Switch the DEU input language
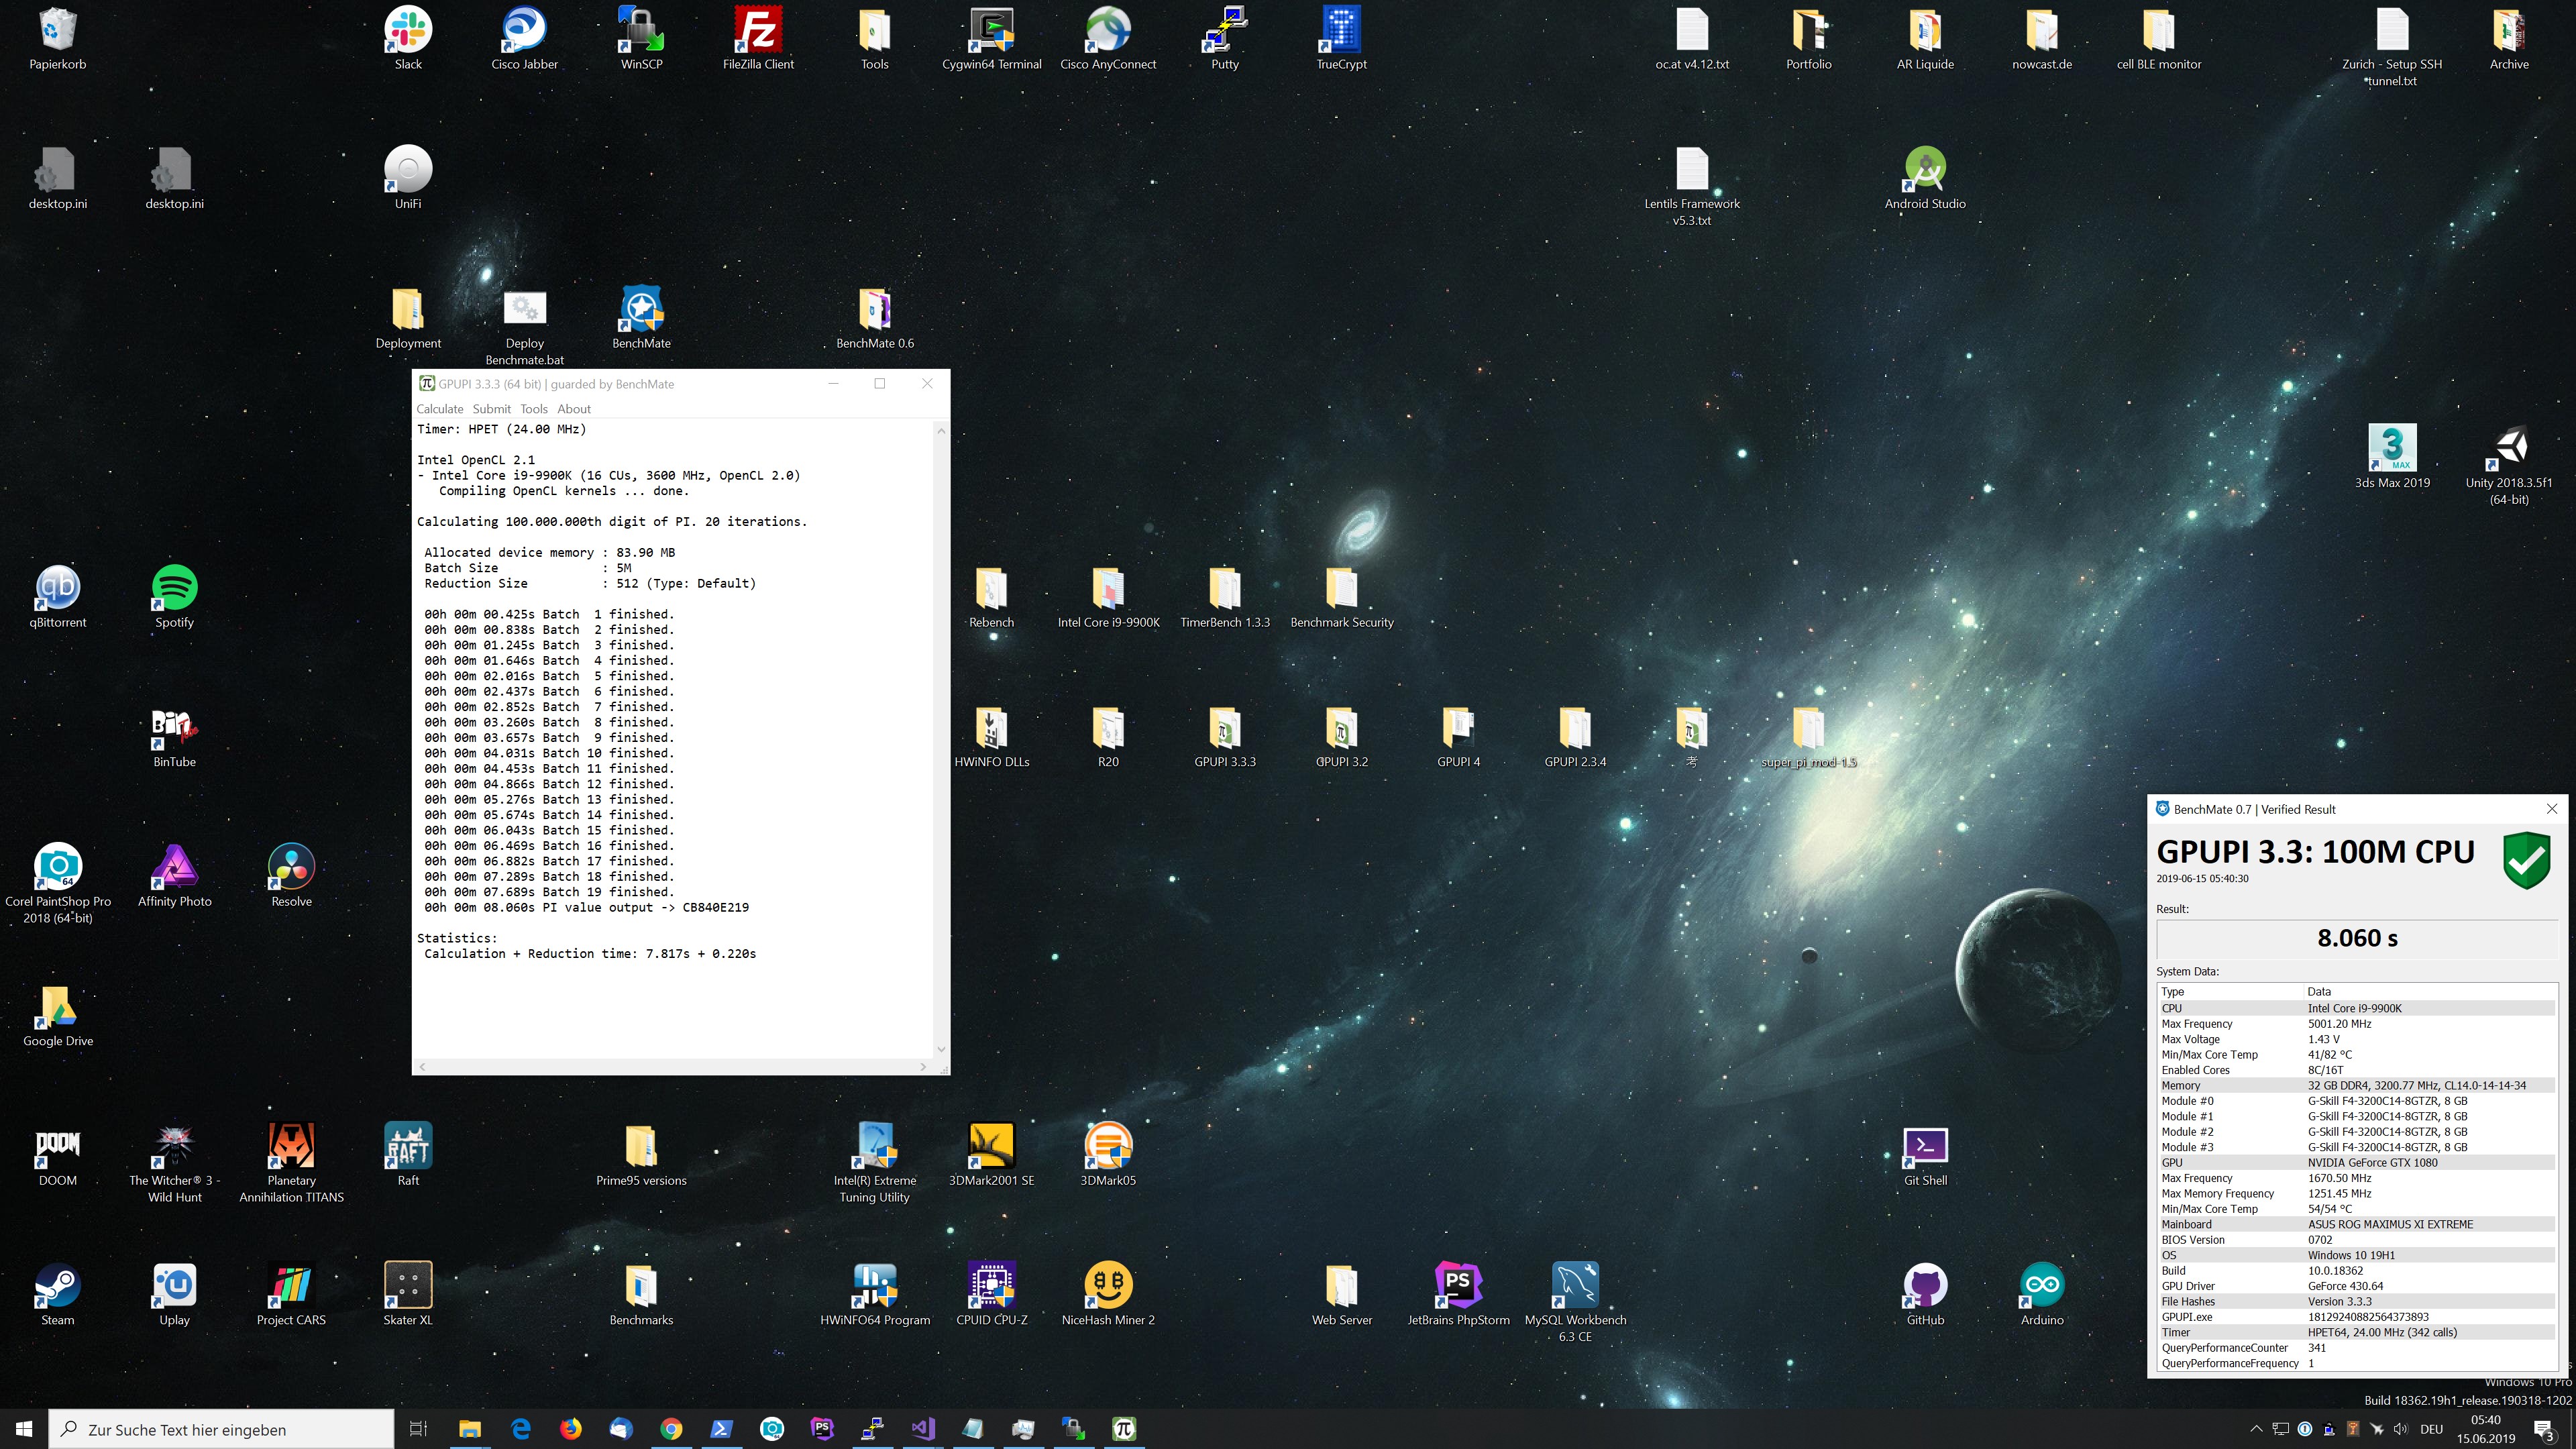 click(2432, 1429)
